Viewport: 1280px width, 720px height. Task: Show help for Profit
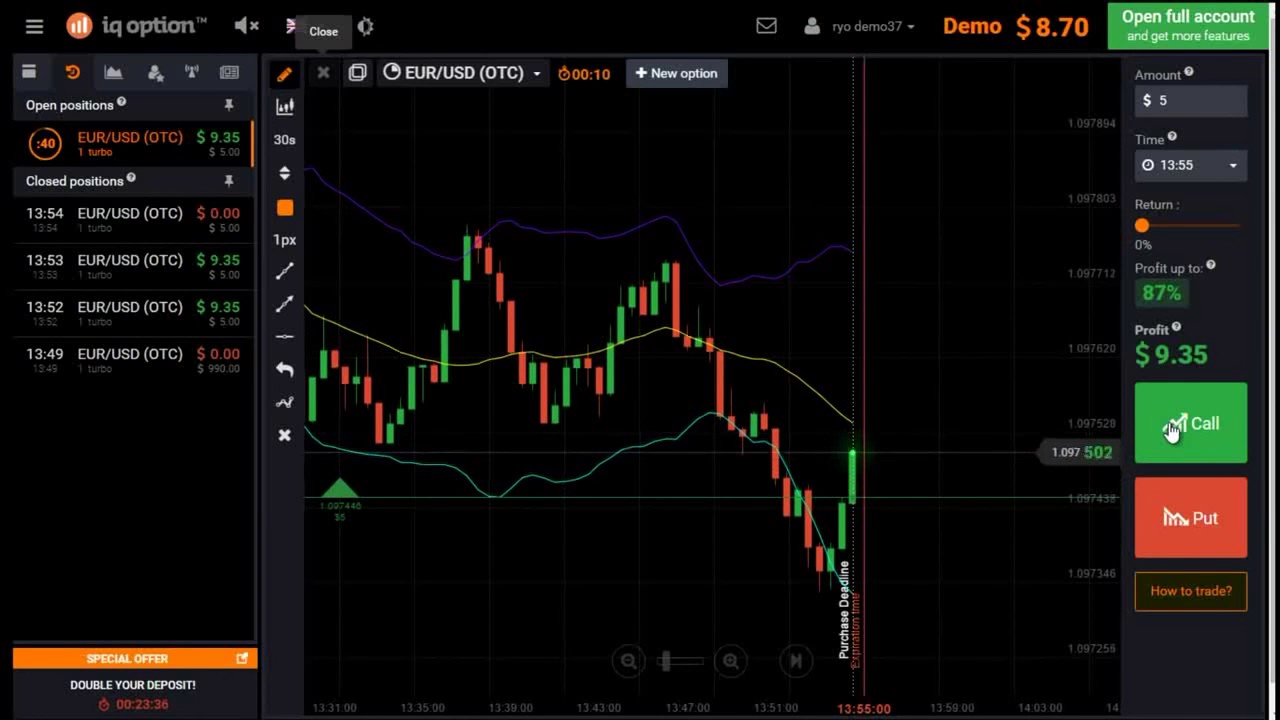coord(1176,327)
